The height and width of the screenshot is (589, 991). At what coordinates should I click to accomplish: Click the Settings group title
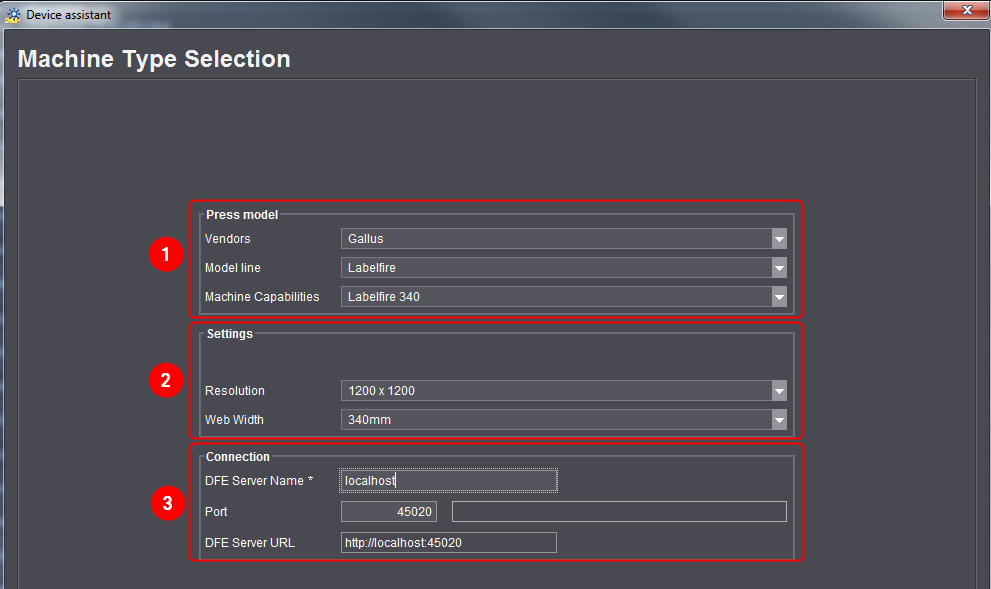[229, 334]
